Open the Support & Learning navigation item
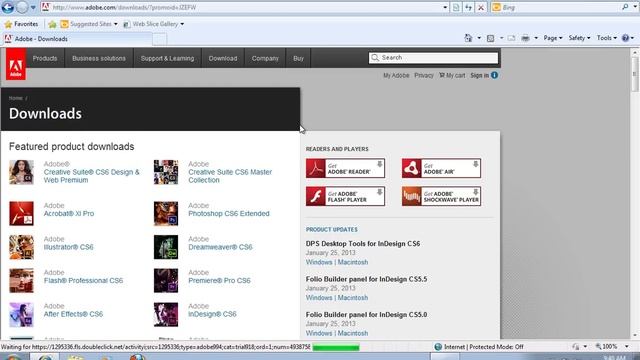This screenshot has height=360, width=640. (x=167, y=58)
